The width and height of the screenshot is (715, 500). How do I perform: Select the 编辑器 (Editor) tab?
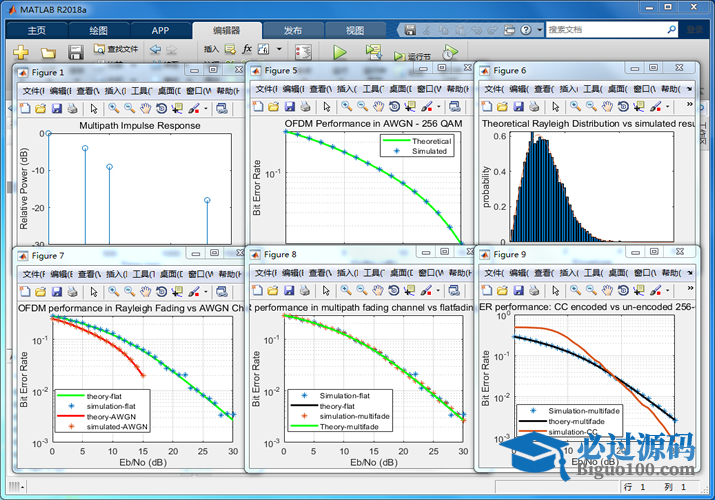(227, 31)
